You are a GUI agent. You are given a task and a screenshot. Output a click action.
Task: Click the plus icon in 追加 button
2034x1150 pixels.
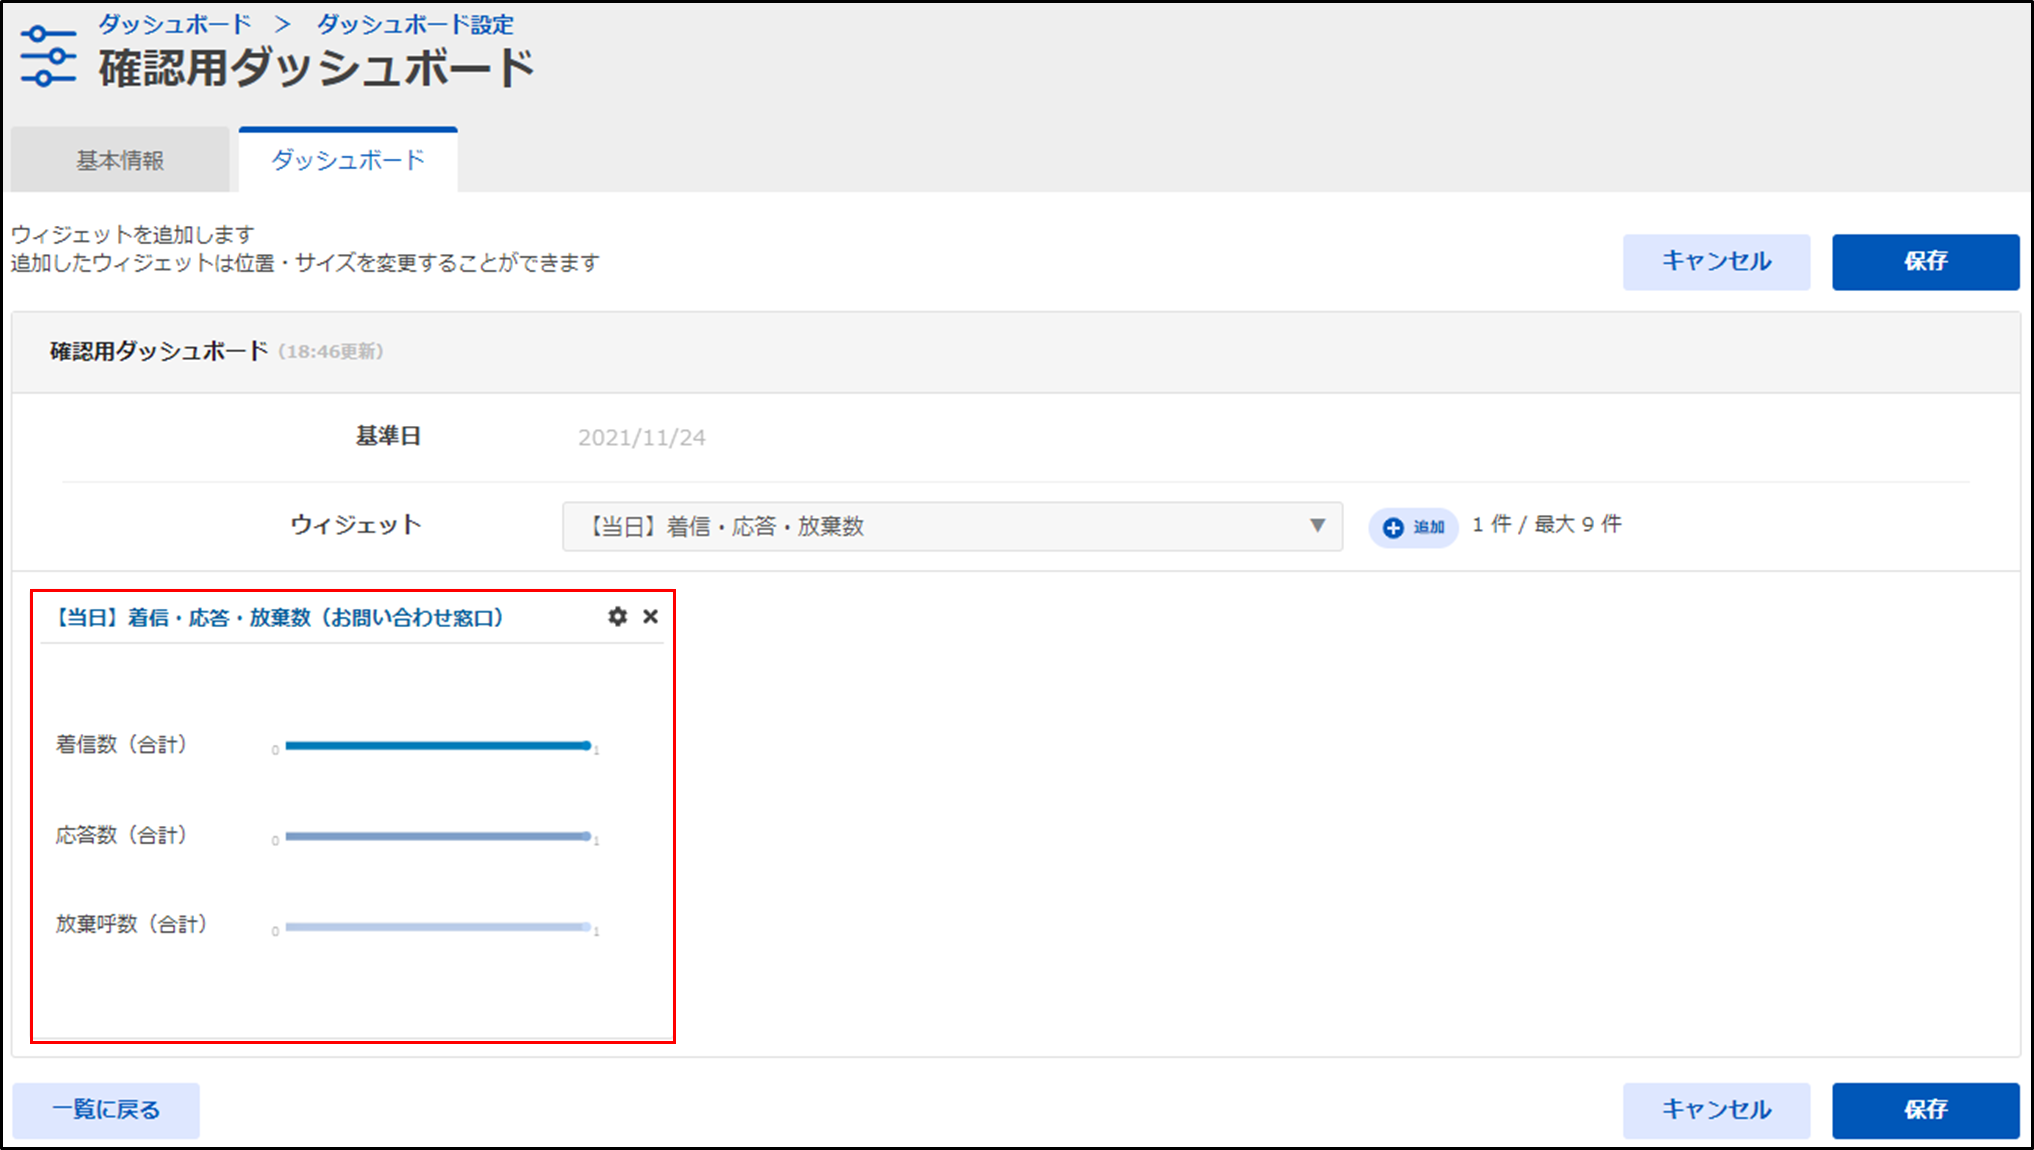pyautogui.click(x=1393, y=527)
